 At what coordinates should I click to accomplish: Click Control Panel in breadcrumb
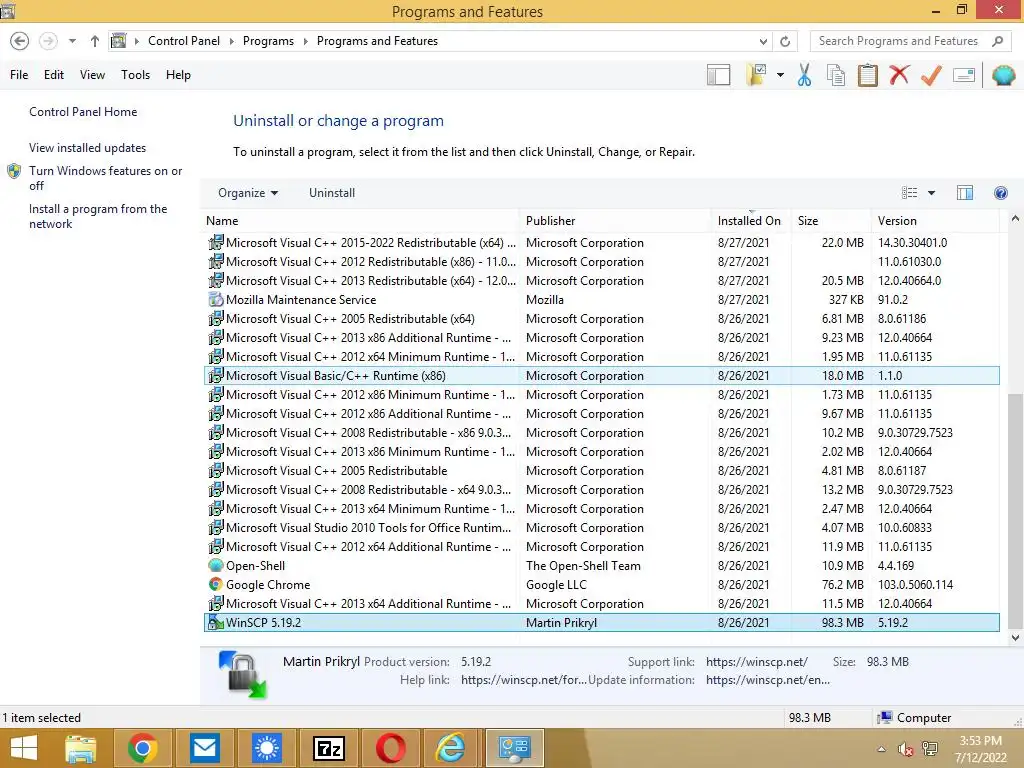184,41
